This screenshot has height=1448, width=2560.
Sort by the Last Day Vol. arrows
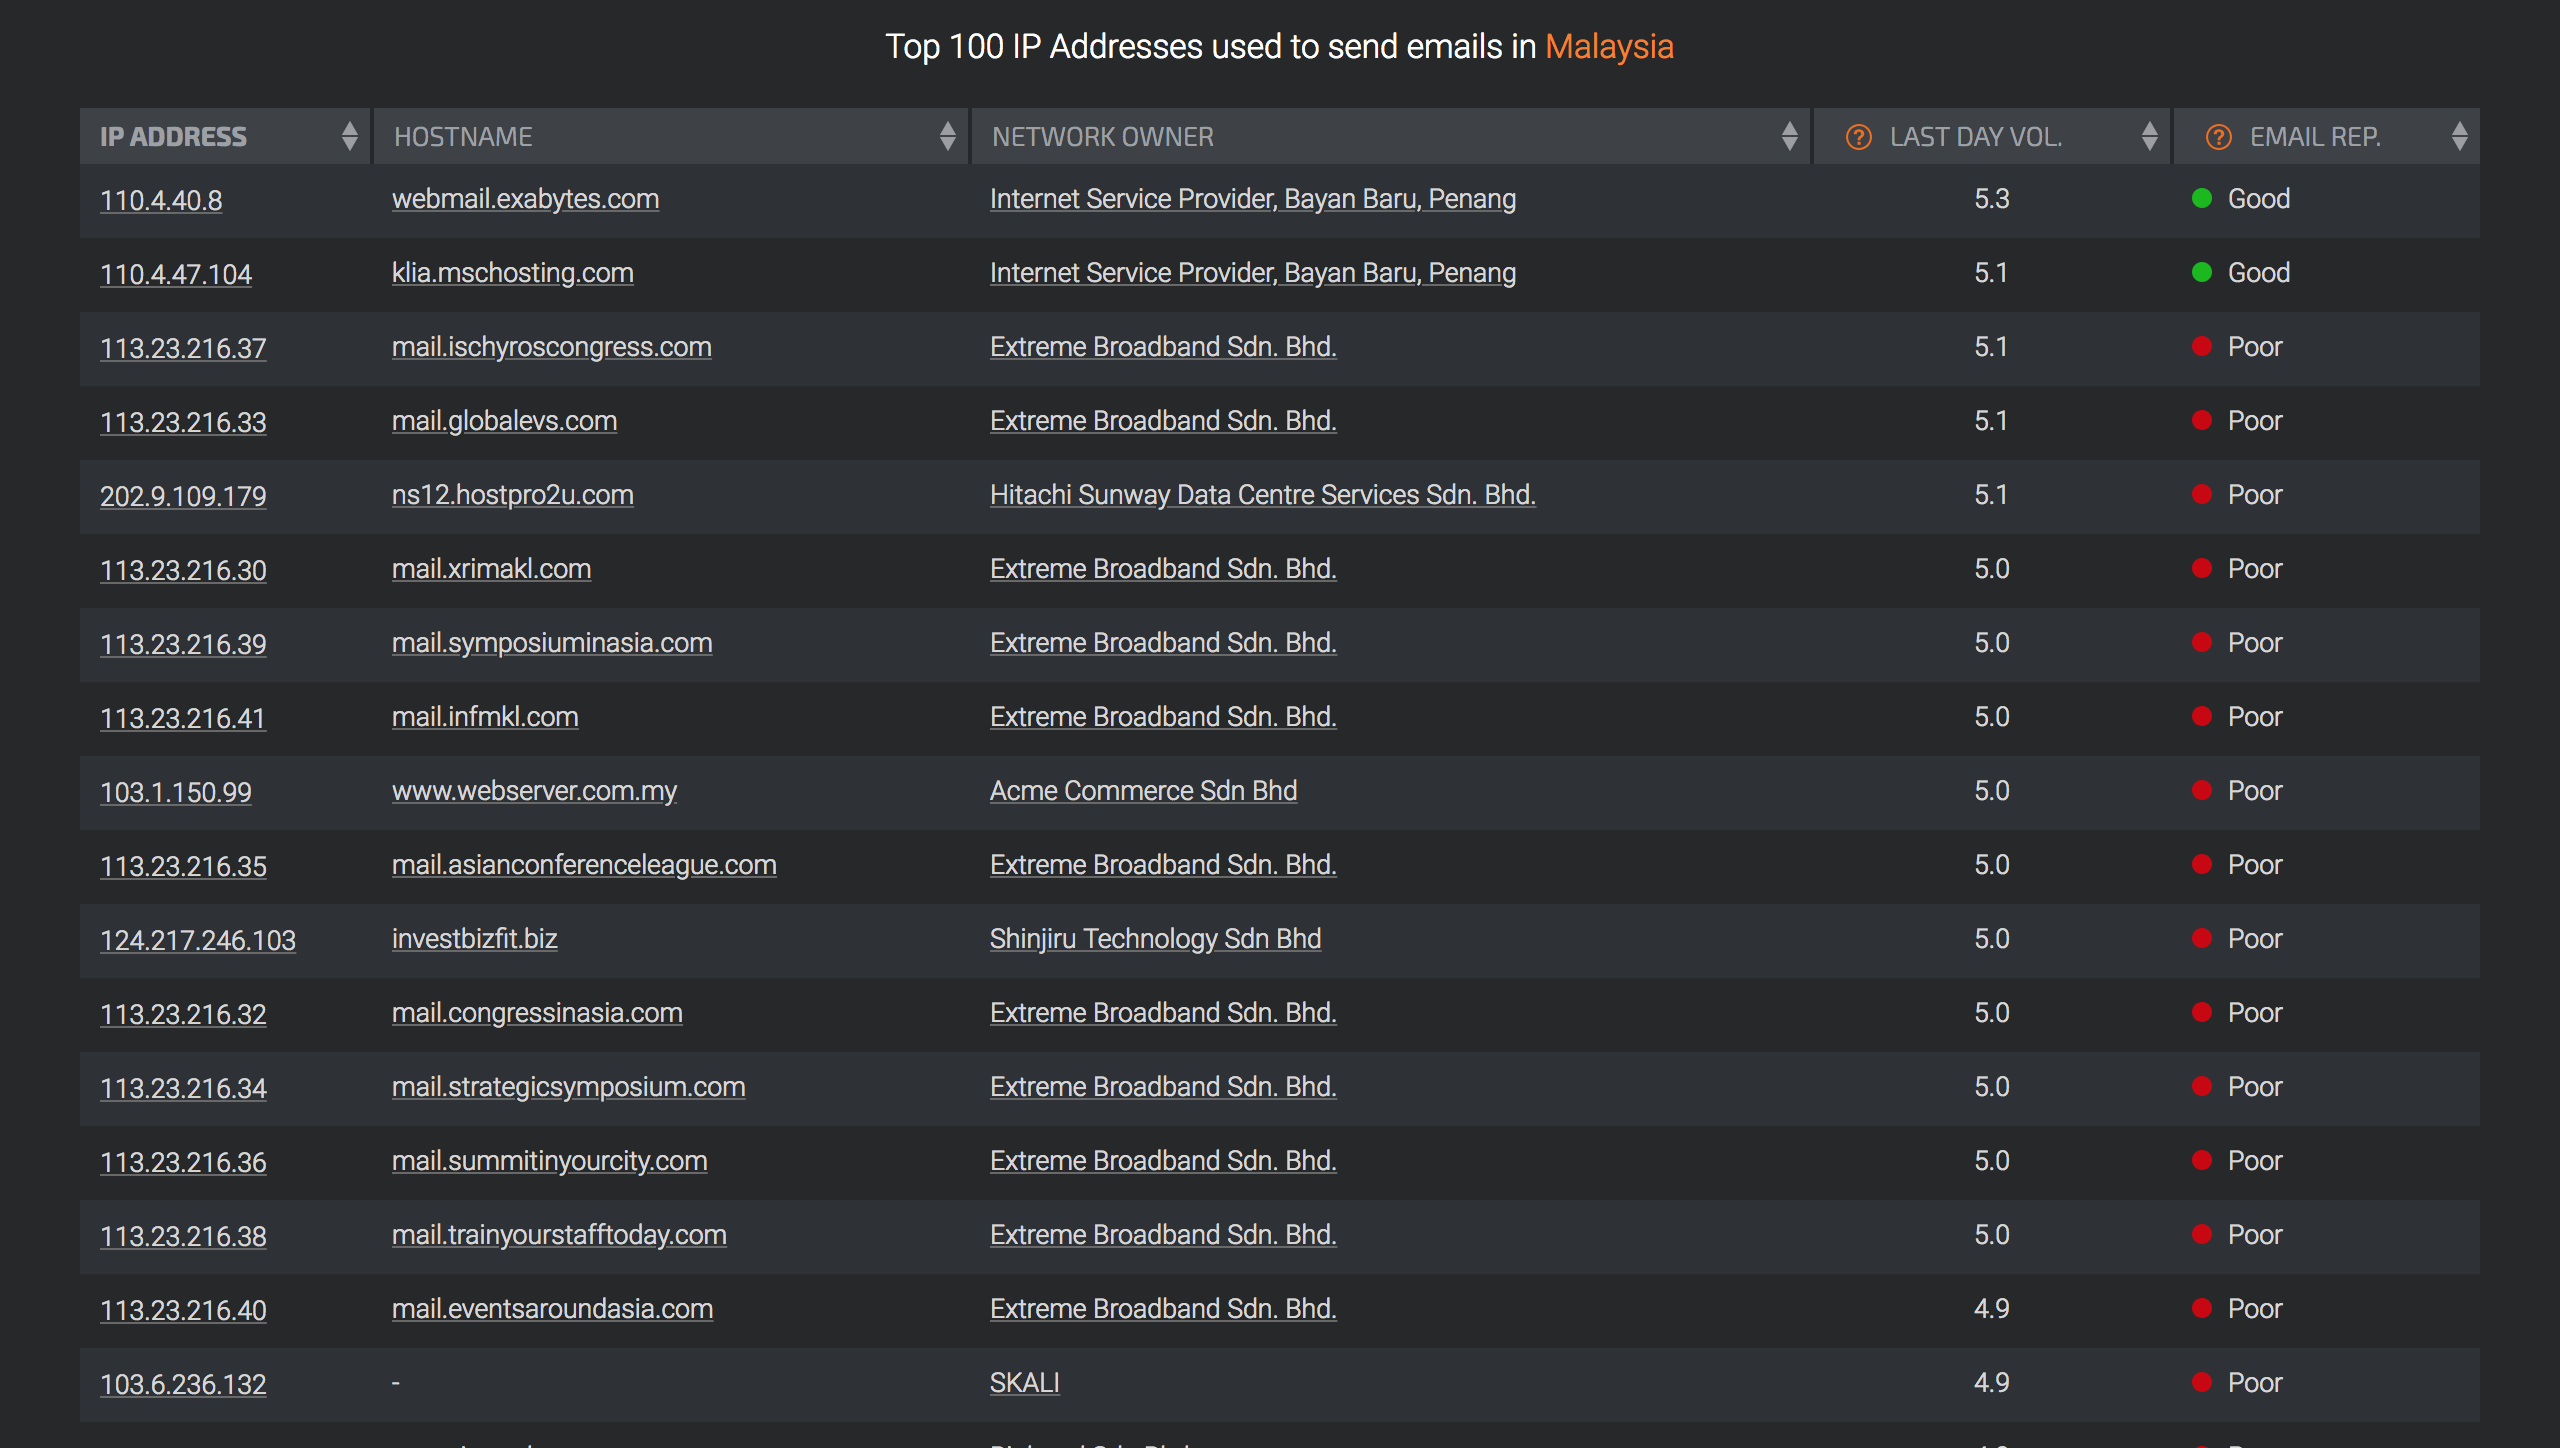tap(2149, 136)
